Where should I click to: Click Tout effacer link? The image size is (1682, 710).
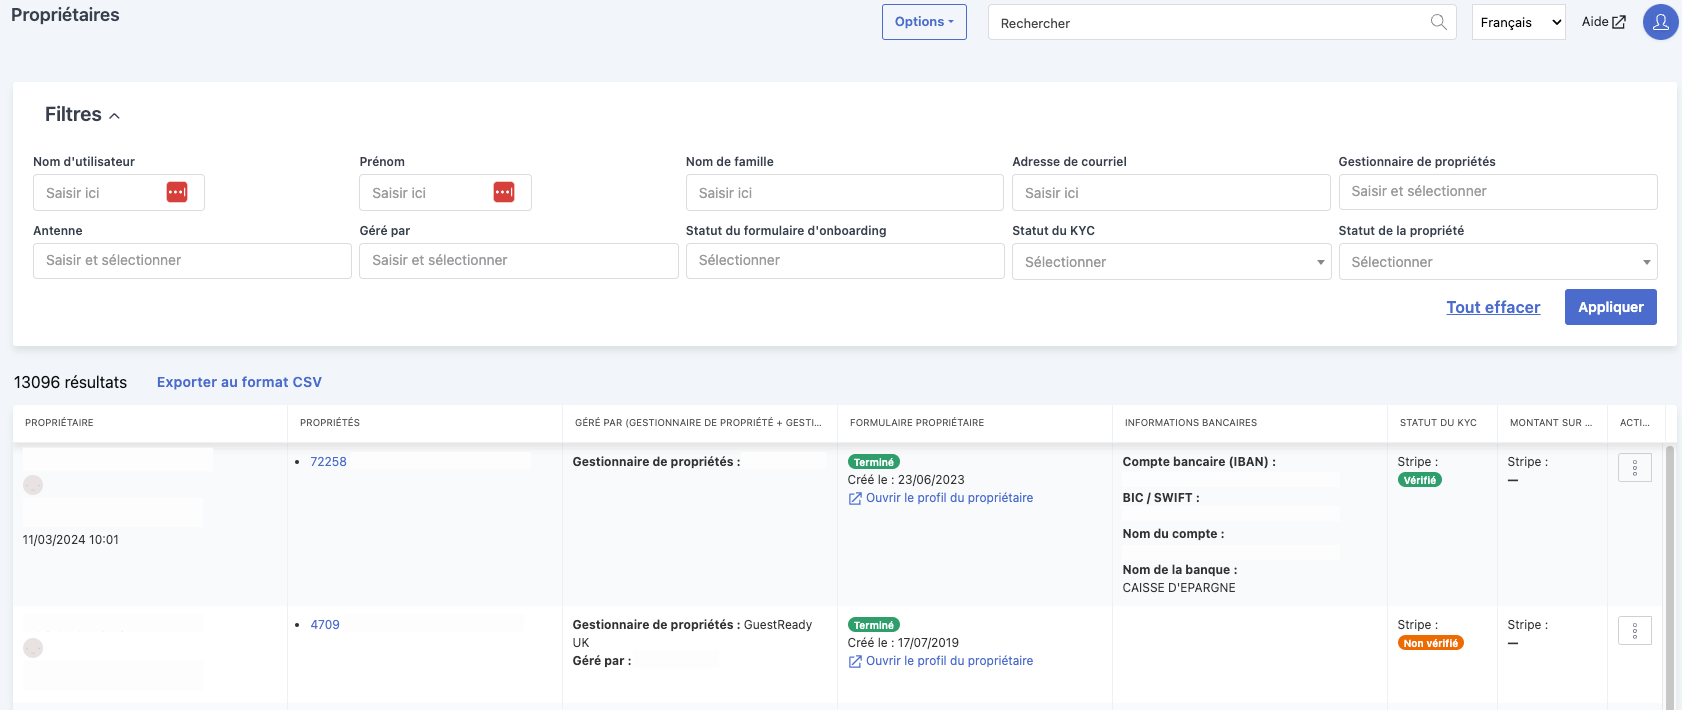[1493, 307]
